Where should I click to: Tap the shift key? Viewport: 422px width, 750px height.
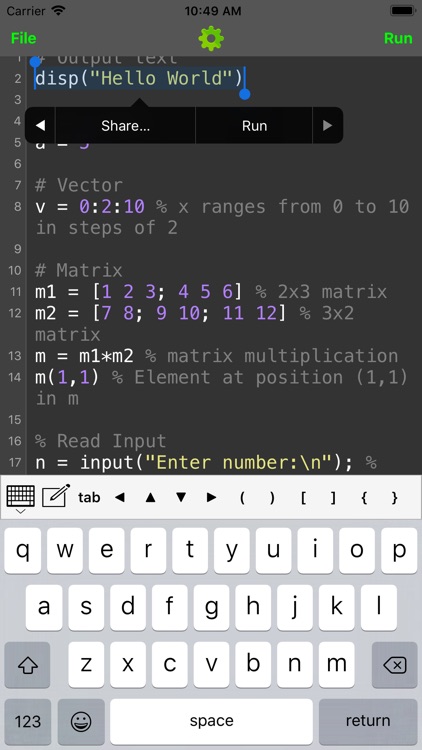pos(27,665)
